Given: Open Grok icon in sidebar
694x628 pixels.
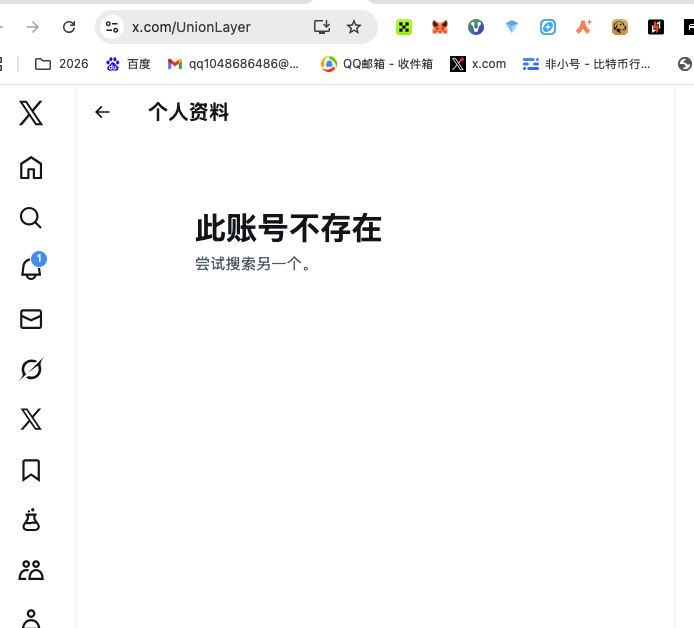Looking at the screenshot, I should pyautogui.click(x=31, y=369).
